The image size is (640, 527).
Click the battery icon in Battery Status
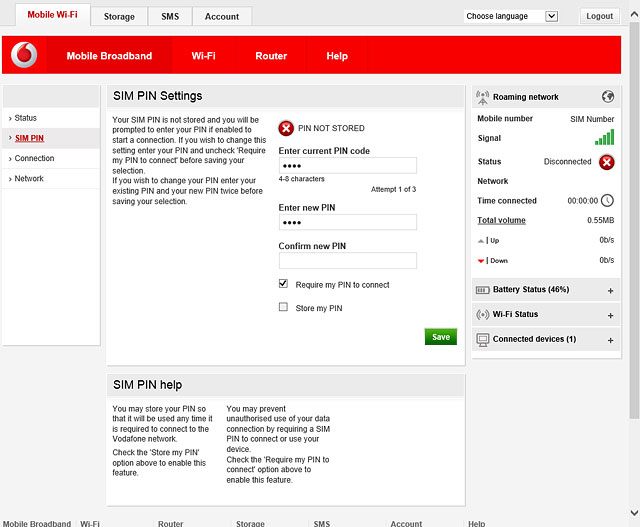(x=482, y=290)
